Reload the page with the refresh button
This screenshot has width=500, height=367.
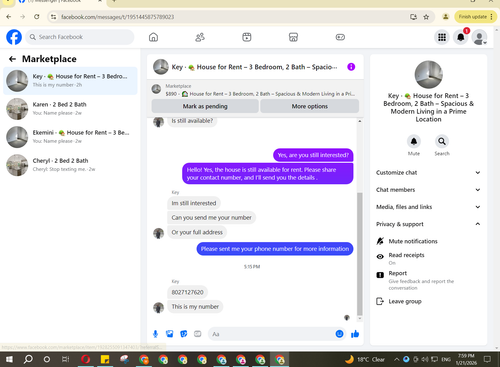(37, 17)
